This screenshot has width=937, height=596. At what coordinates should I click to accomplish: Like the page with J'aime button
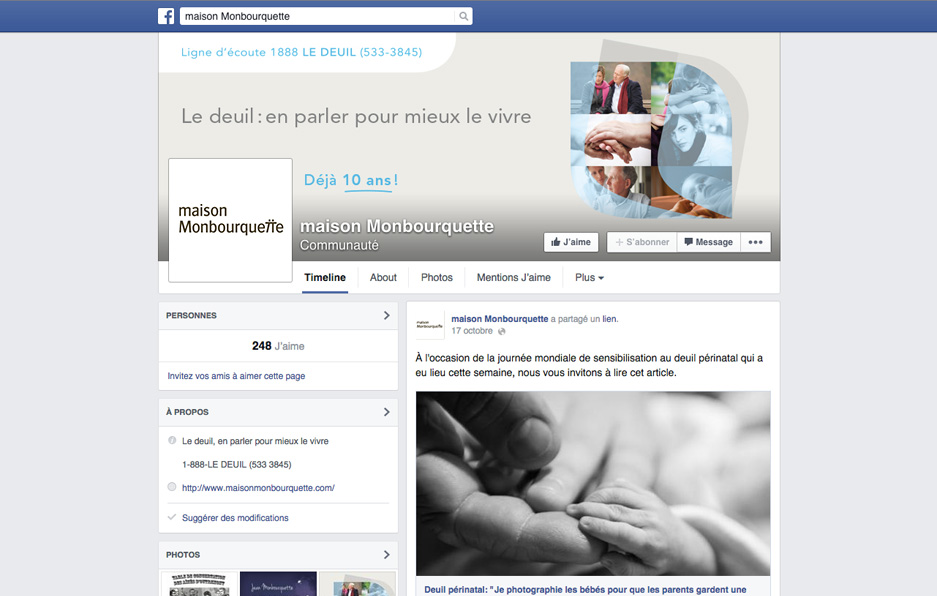click(571, 242)
